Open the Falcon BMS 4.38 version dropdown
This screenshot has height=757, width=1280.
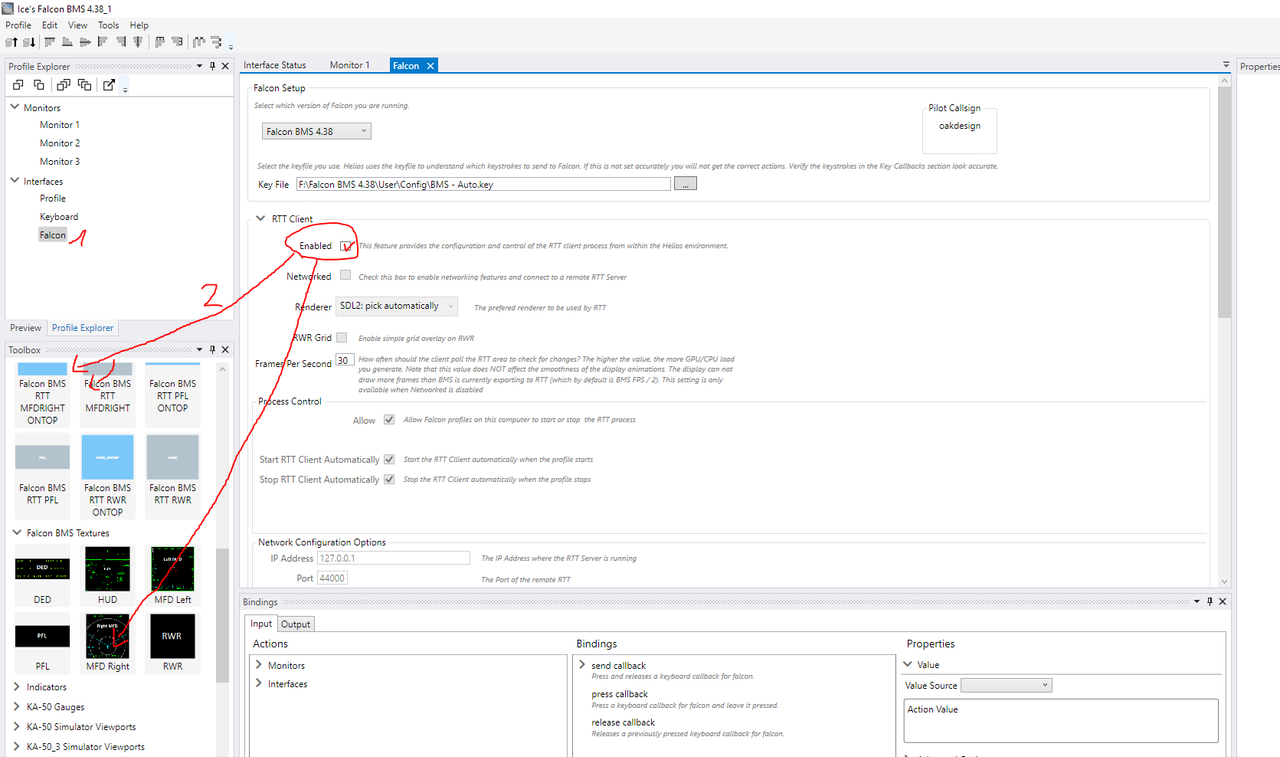tap(316, 131)
